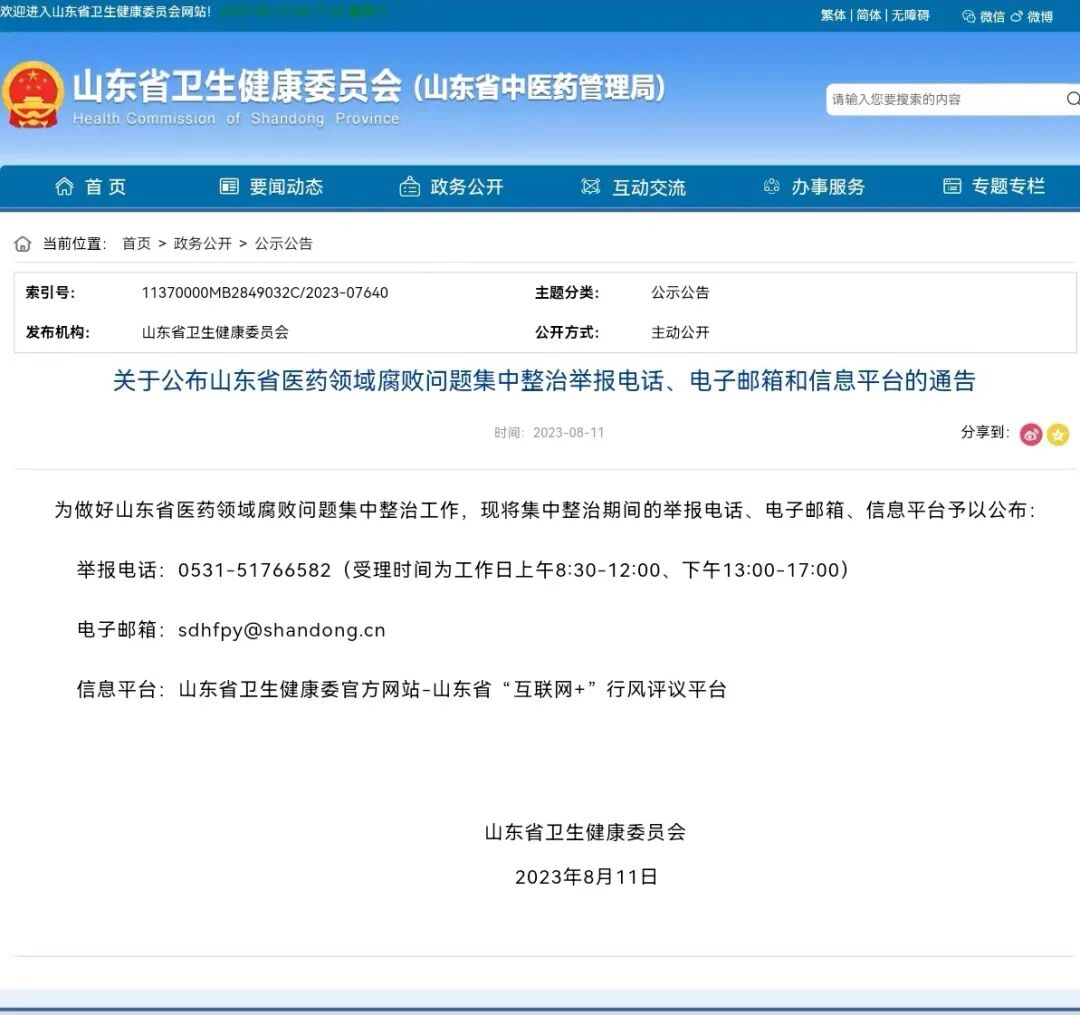This screenshot has height=1015, width=1080.
Task: Click the 索引号 field label
Action: 50,293
